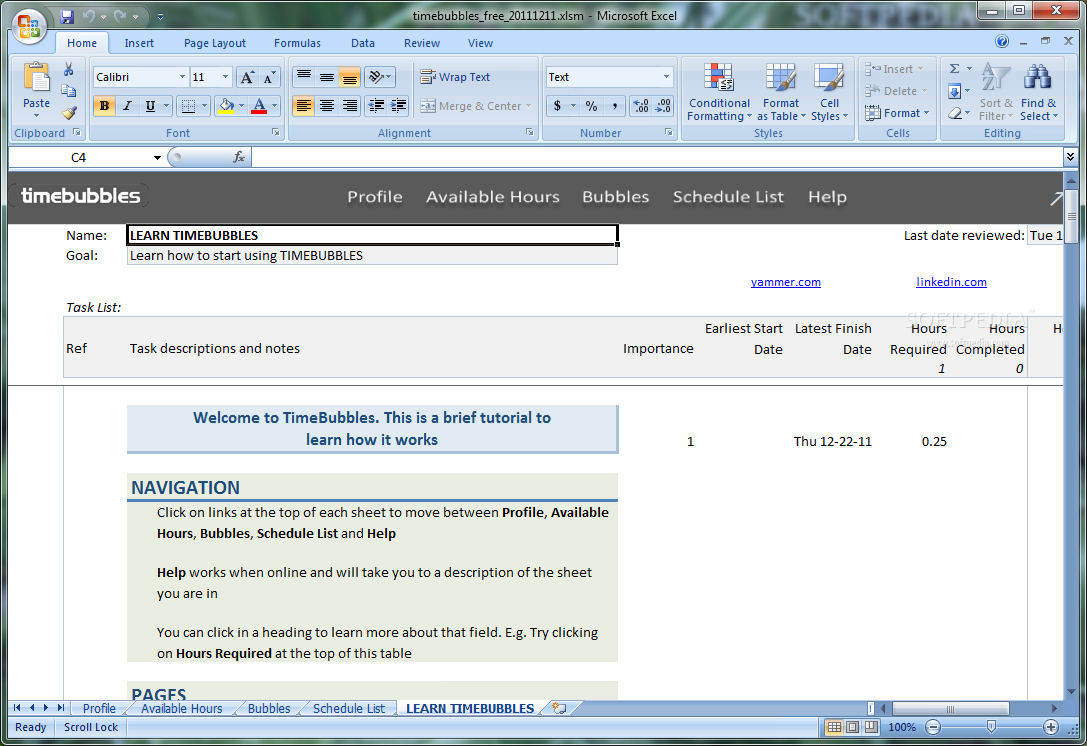Open the Format cells dropdown
This screenshot has width=1087, height=746.
tap(896, 113)
